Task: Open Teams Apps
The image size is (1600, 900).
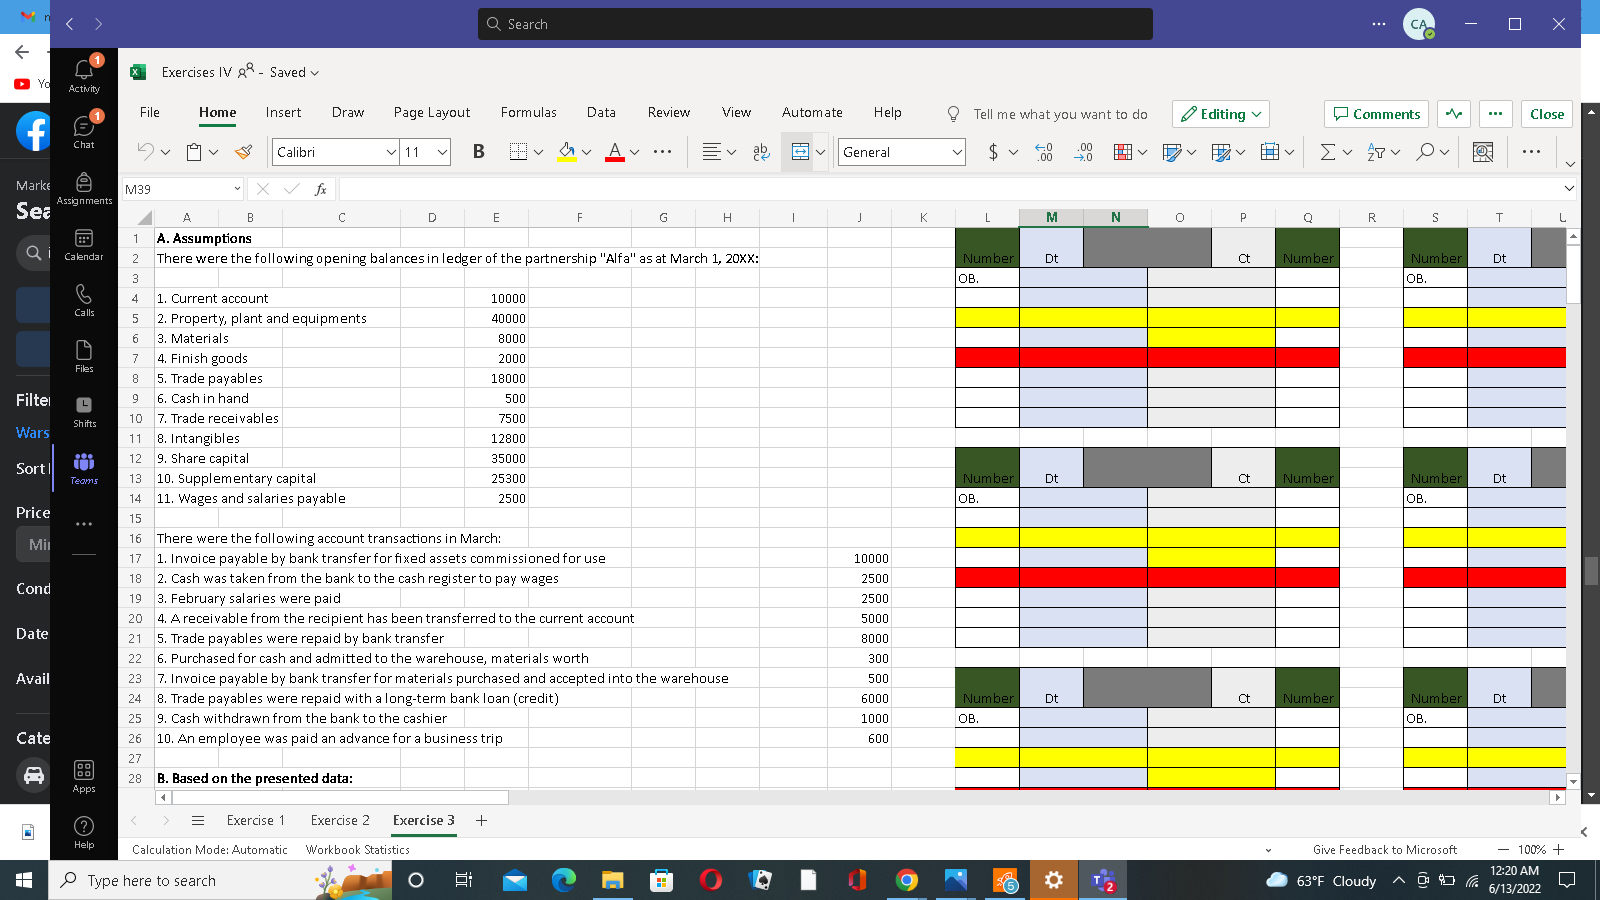Action: (x=84, y=775)
